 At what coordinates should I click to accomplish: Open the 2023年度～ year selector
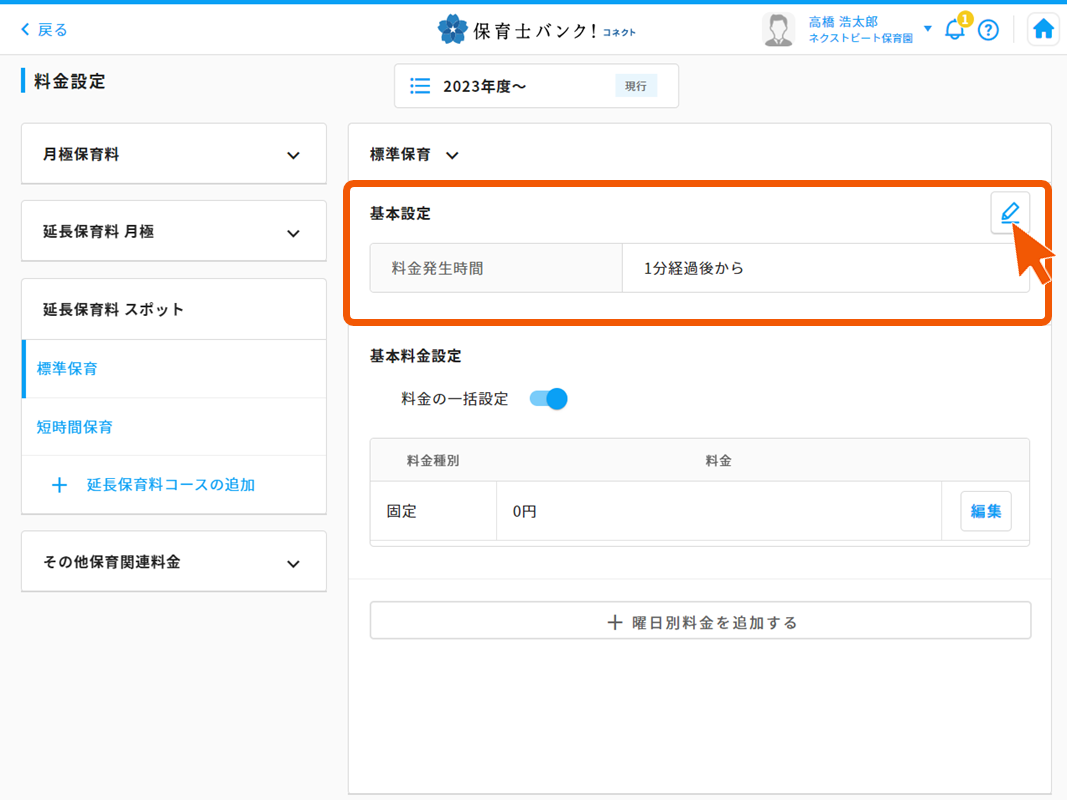(x=536, y=86)
